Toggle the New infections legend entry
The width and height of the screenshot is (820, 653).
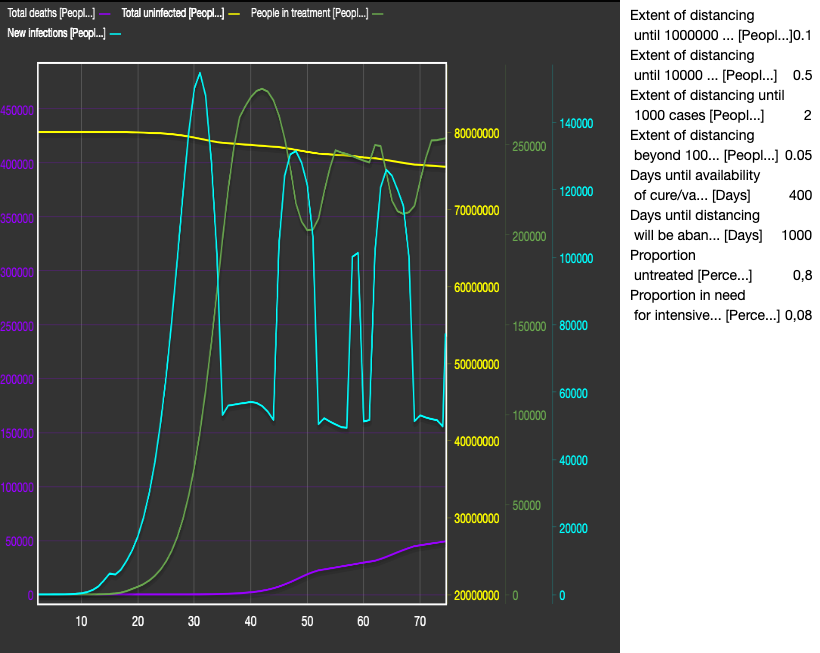[x=64, y=33]
